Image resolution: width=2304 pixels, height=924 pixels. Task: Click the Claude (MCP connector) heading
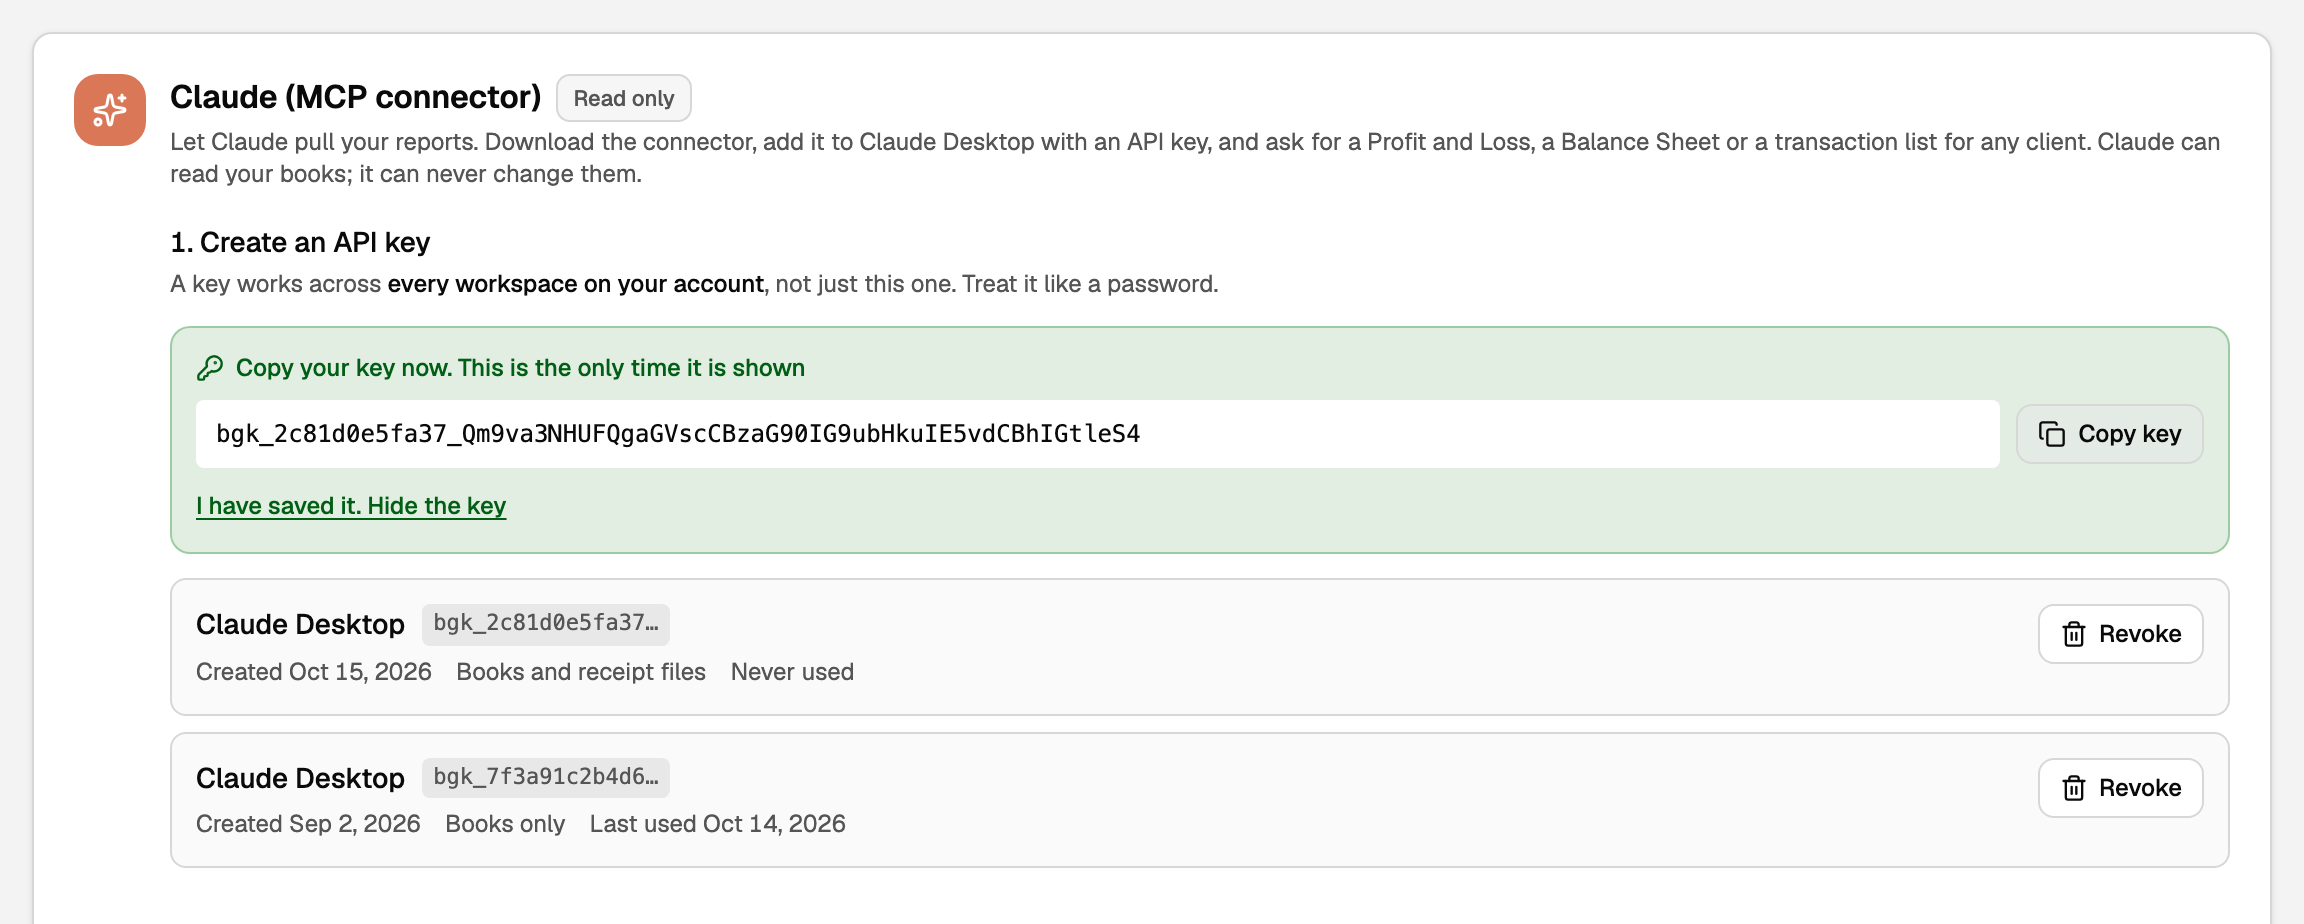click(355, 97)
